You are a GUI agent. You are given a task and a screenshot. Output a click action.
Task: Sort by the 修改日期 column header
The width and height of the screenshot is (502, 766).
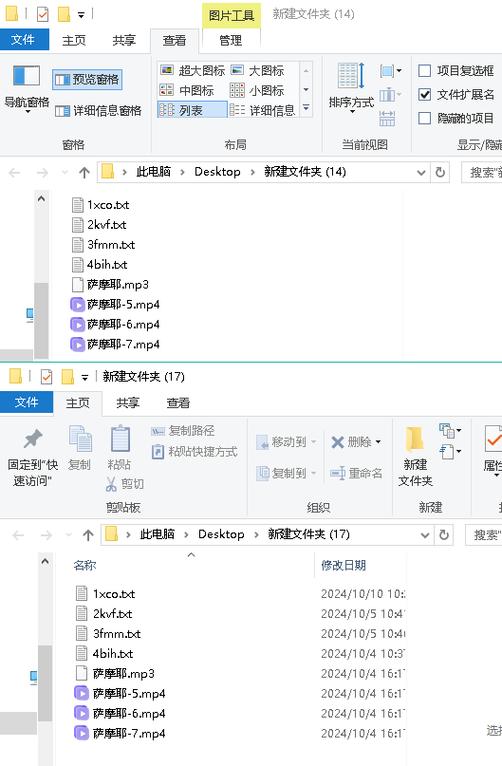click(x=343, y=566)
